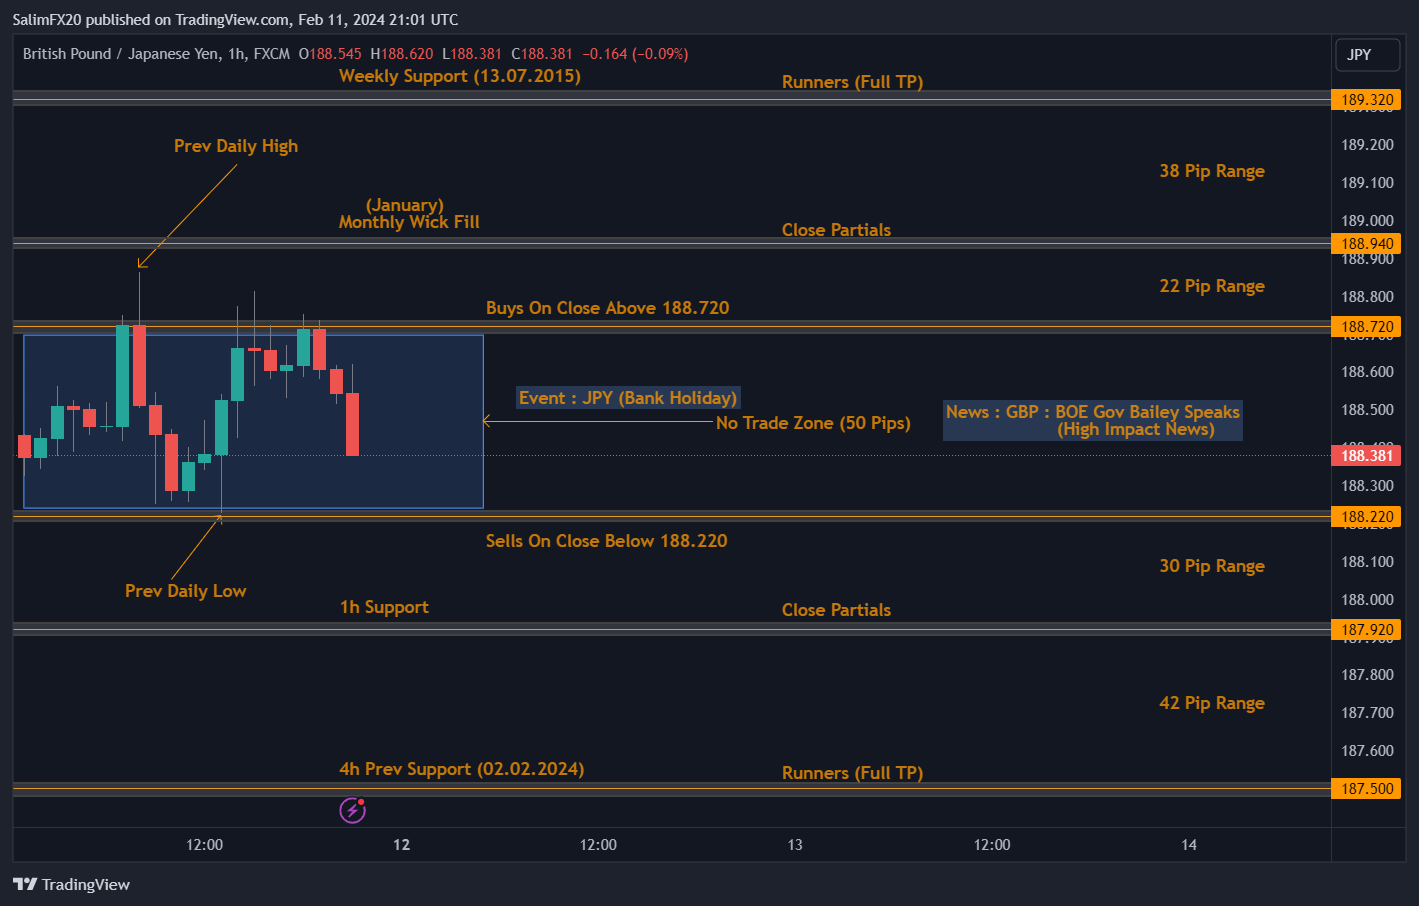Select the BOE Gov Bailey Speaks news box
This screenshot has width=1419, height=906.
(1092, 421)
